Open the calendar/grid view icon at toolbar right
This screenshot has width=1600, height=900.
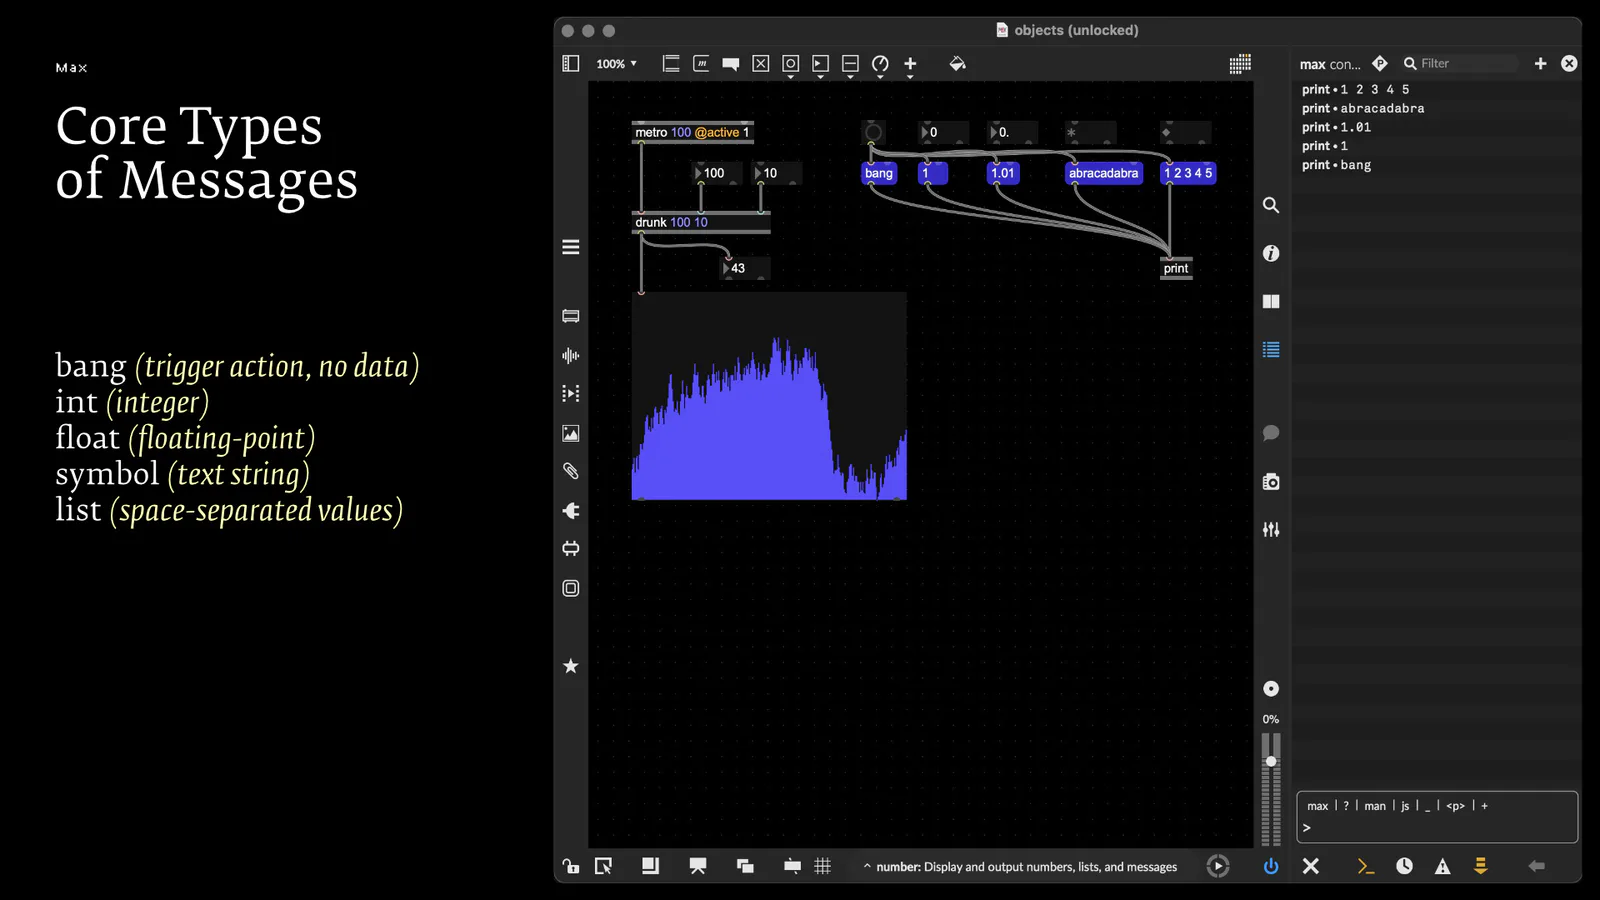point(1240,64)
